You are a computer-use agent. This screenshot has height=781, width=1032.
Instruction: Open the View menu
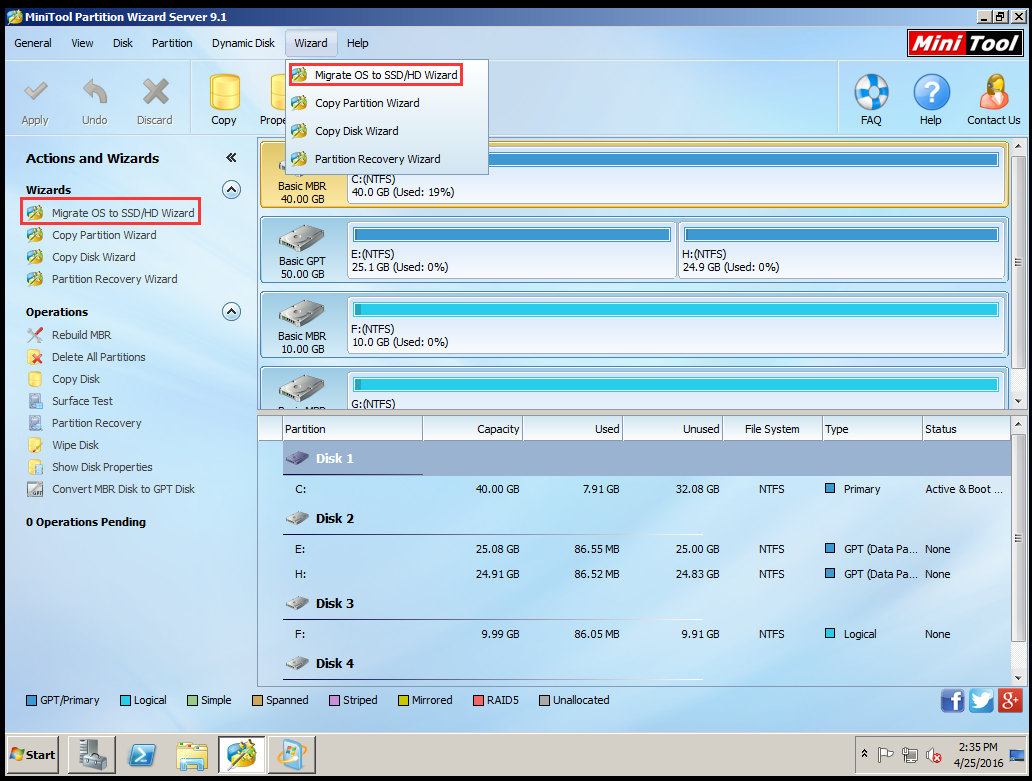(x=82, y=43)
